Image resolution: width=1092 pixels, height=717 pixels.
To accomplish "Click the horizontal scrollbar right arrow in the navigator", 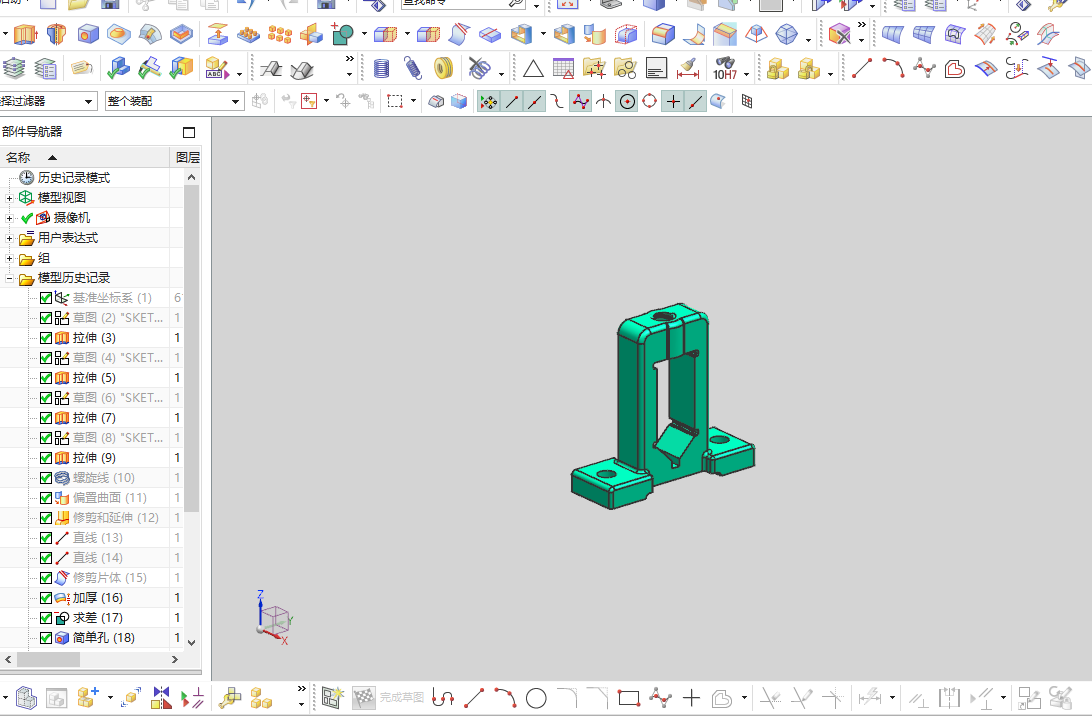I will click(x=175, y=659).
